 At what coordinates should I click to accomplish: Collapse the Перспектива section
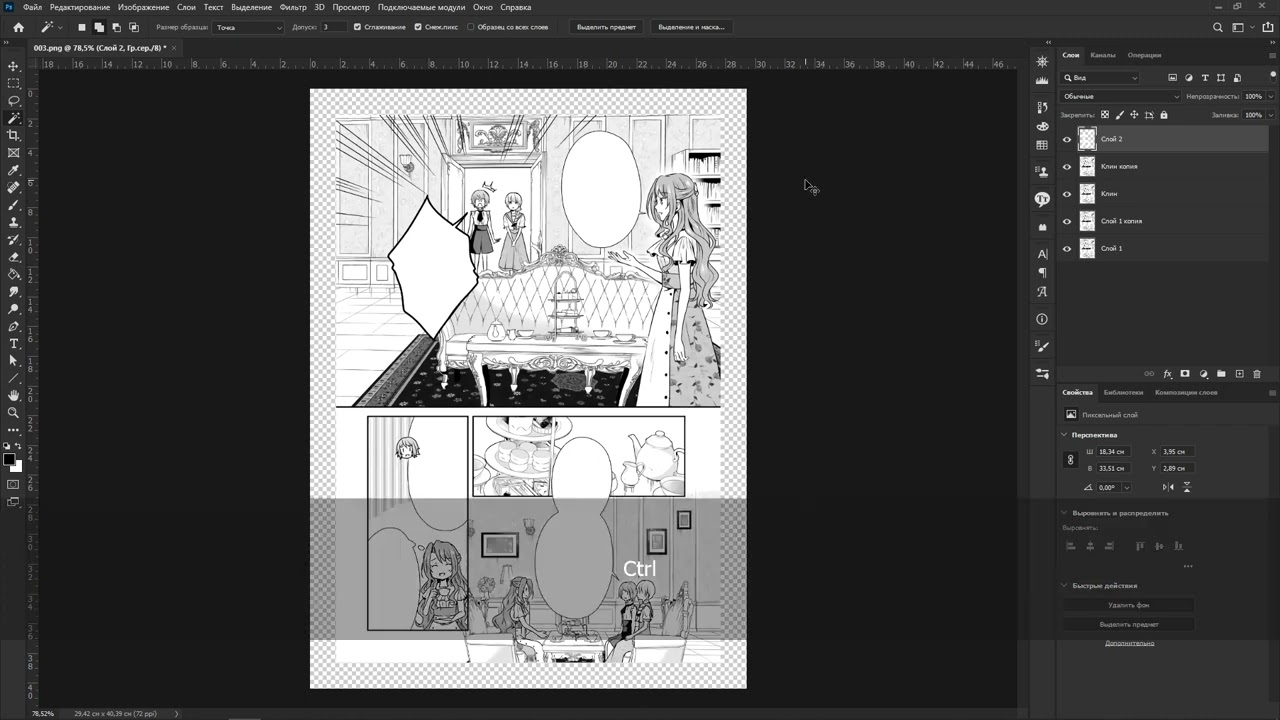pyautogui.click(x=1064, y=435)
